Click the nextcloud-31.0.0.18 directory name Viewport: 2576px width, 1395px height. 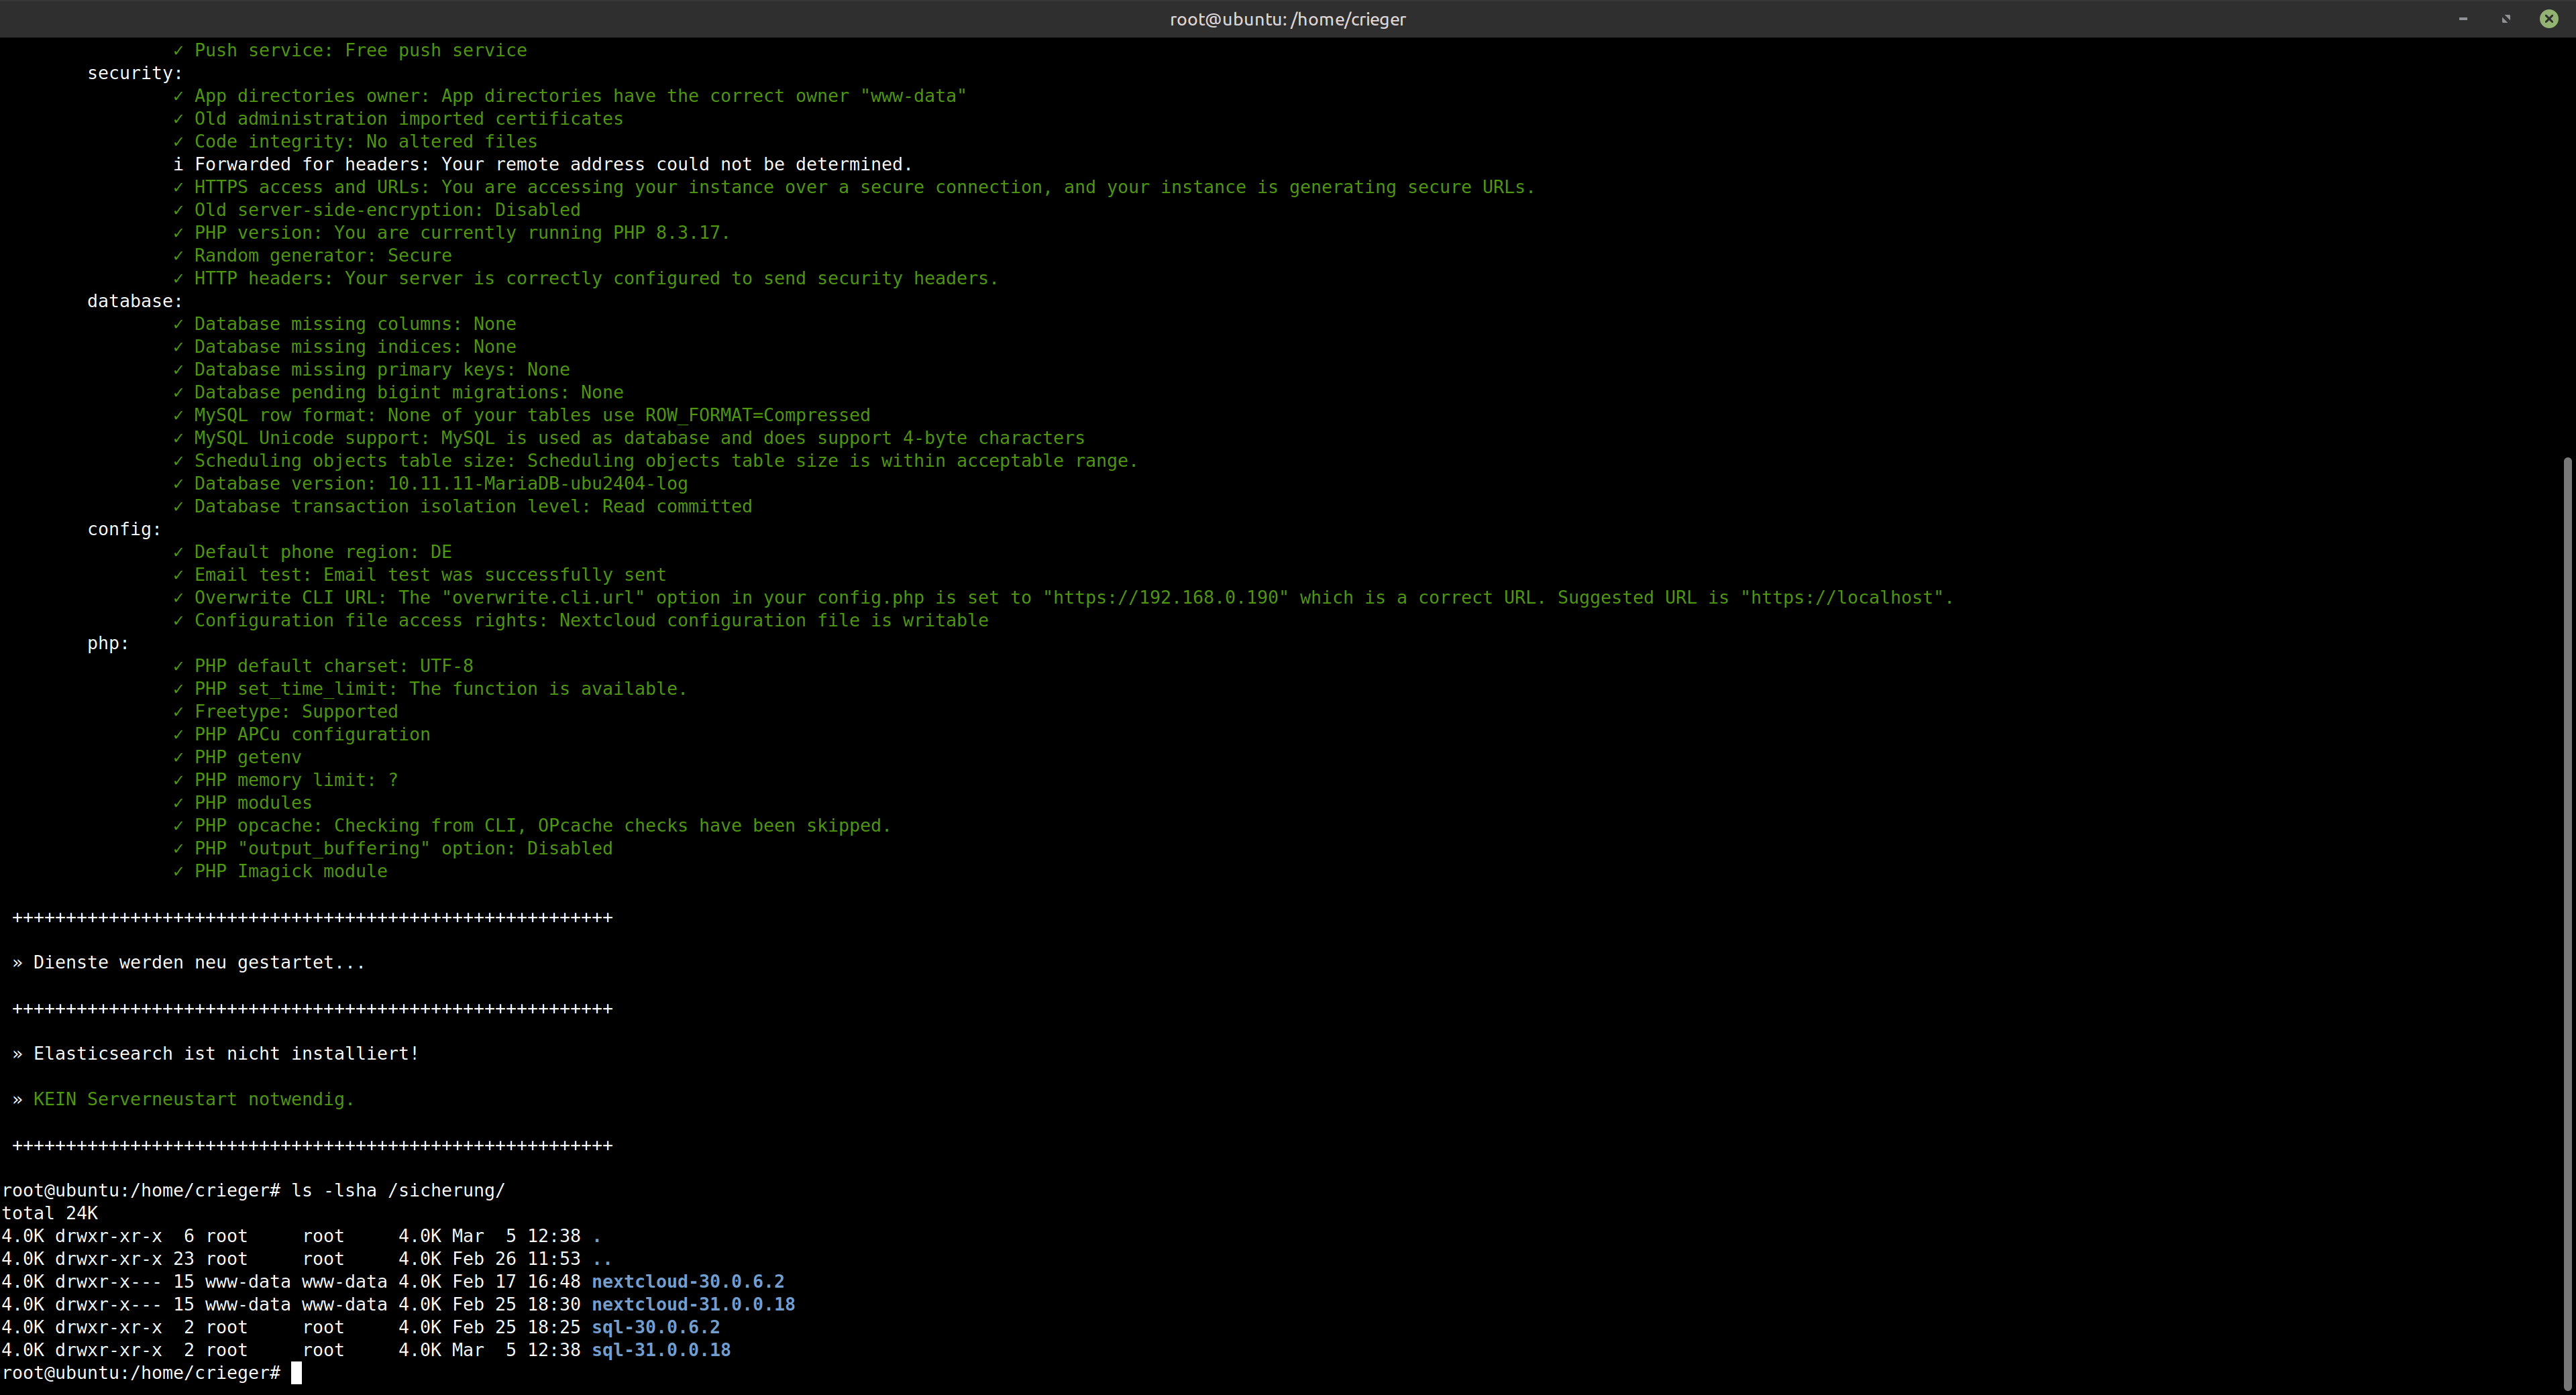point(693,1305)
